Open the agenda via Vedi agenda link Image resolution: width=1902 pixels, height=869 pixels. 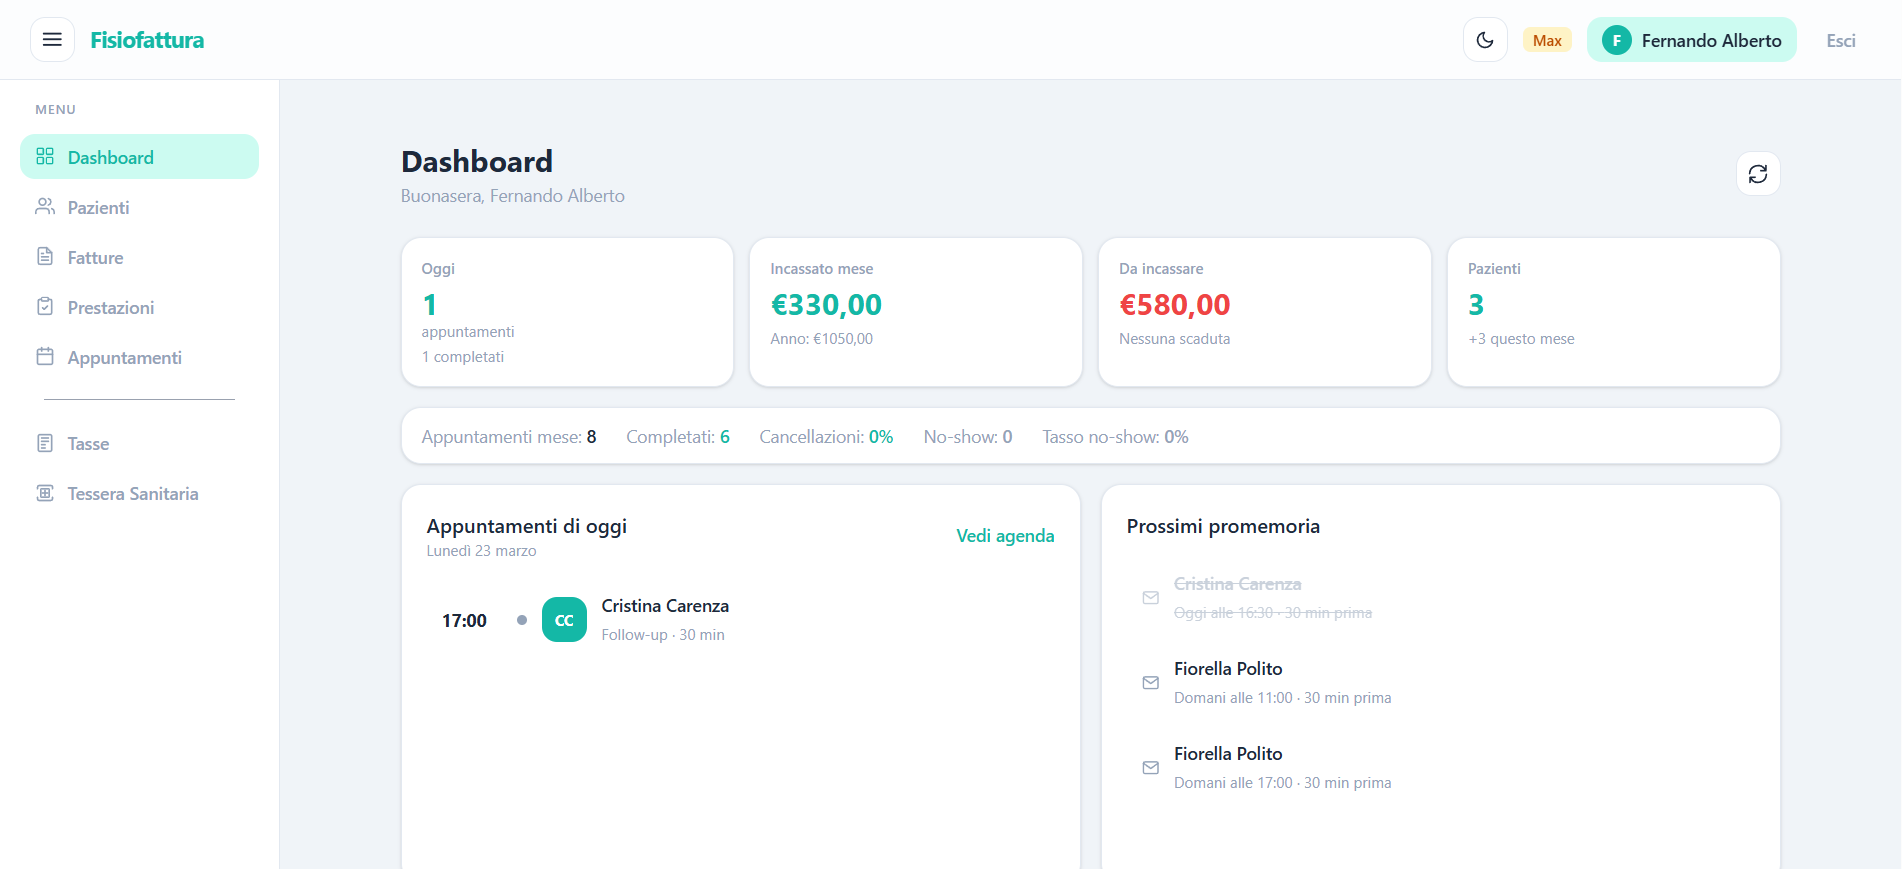tap(1005, 536)
